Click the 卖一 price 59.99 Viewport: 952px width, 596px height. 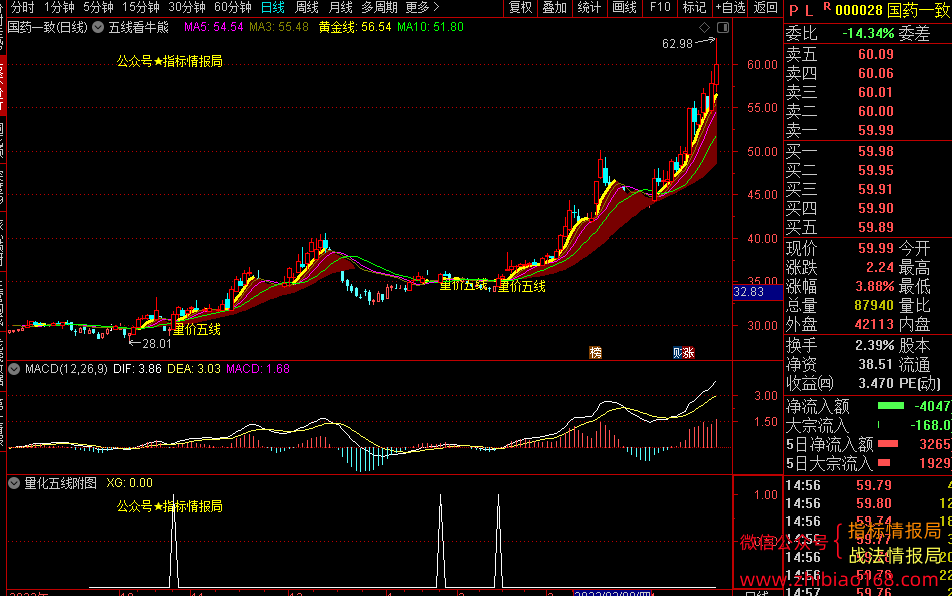876,130
